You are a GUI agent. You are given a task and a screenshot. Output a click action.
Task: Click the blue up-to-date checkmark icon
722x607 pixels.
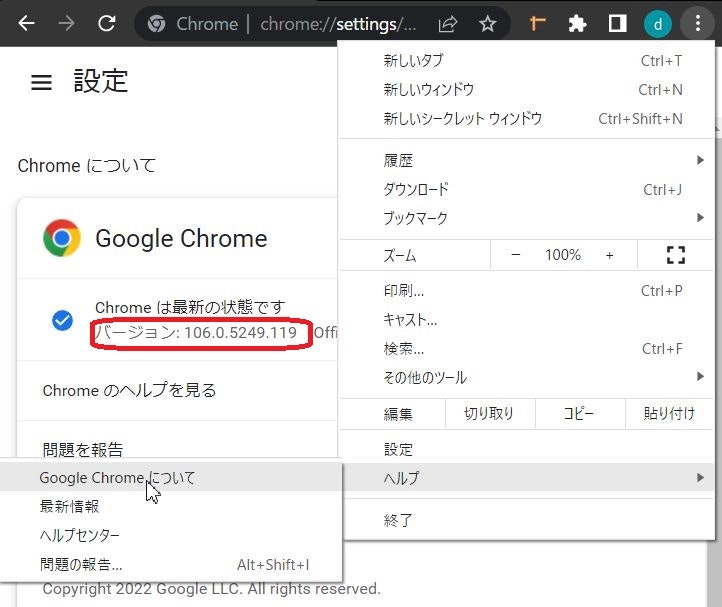tap(62, 321)
